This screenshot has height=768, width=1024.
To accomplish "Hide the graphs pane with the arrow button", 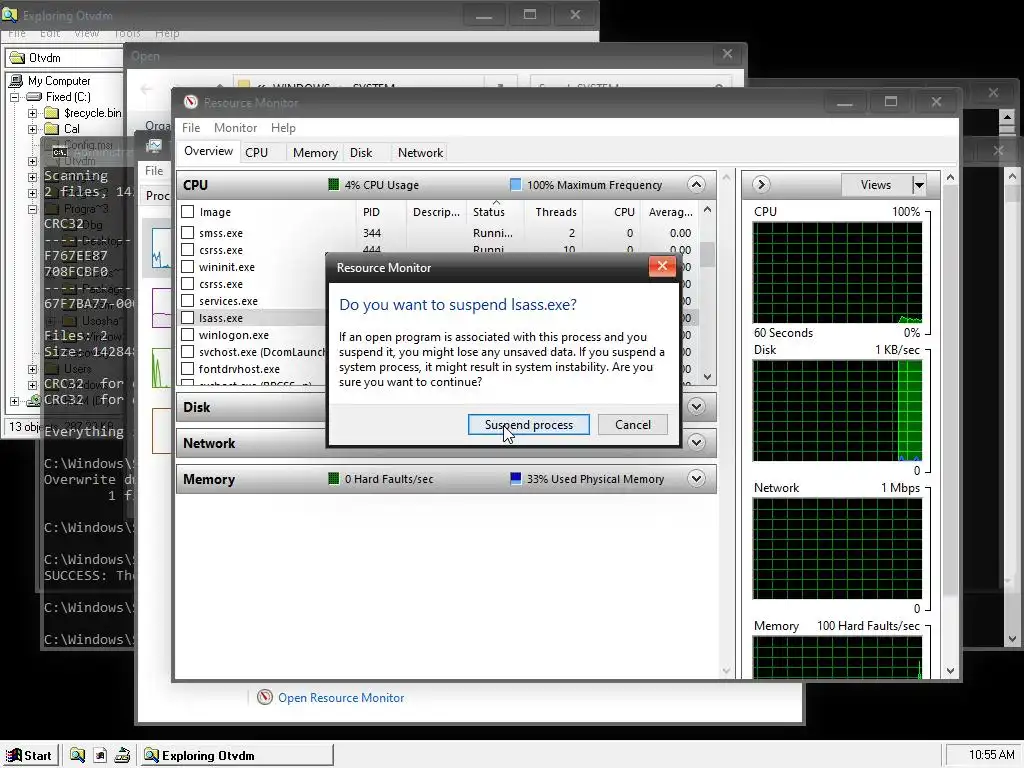I will tap(760, 185).
